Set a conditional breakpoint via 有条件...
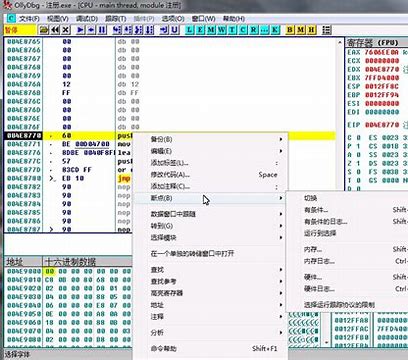Image resolution: width=408 pixels, height=360 pixels. click(316, 210)
